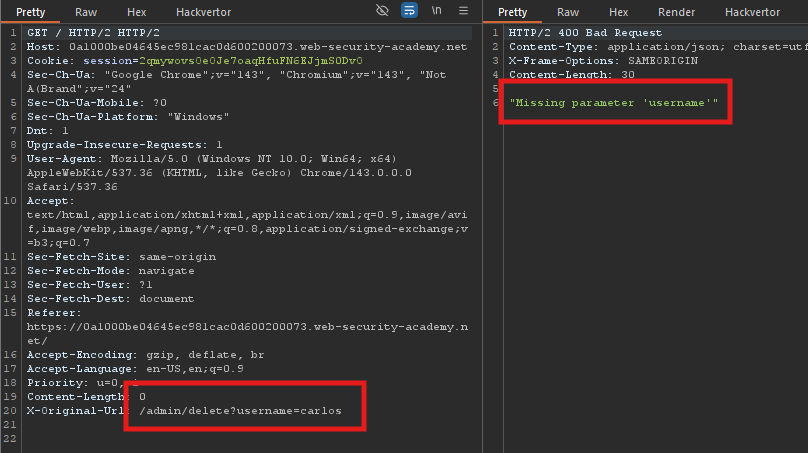This screenshot has height=453, width=808.
Task: Click the HTTP/2 400 Bad Request status line
Action: (x=585, y=32)
